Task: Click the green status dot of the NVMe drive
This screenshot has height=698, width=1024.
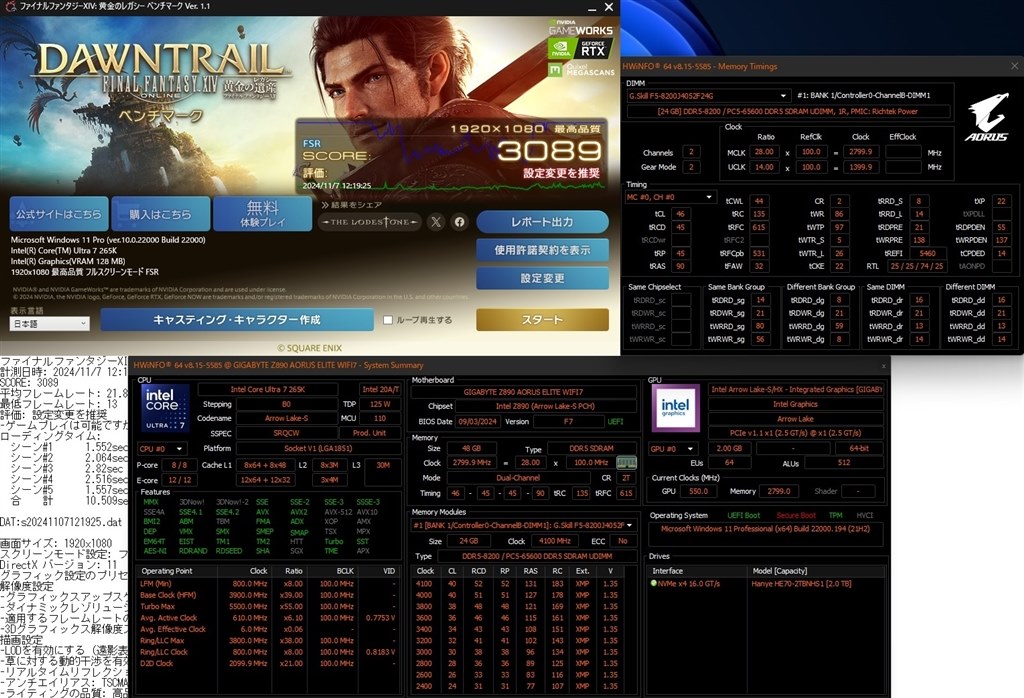Action: point(654,583)
